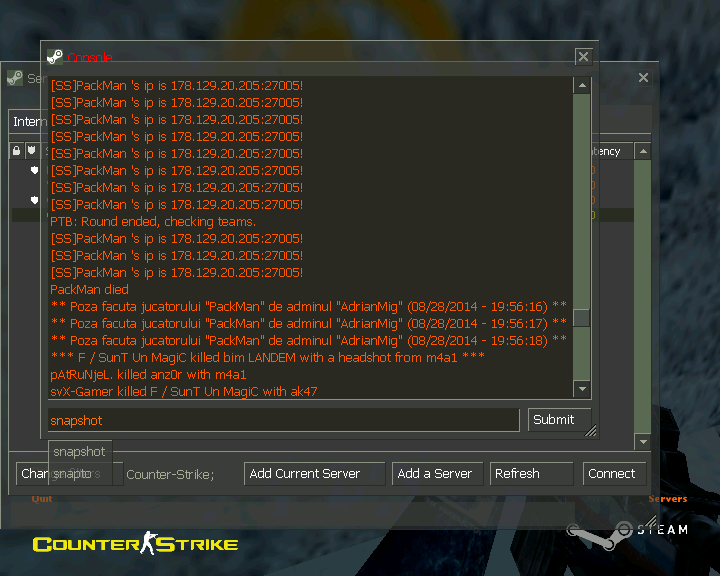Click the Counter-Strike logo at bottom left
The height and width of the screenshot is (576, 720).
135,544
